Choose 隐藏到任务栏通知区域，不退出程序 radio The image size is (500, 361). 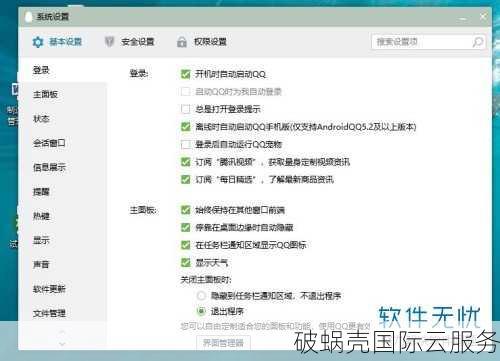tap(201, 296)
